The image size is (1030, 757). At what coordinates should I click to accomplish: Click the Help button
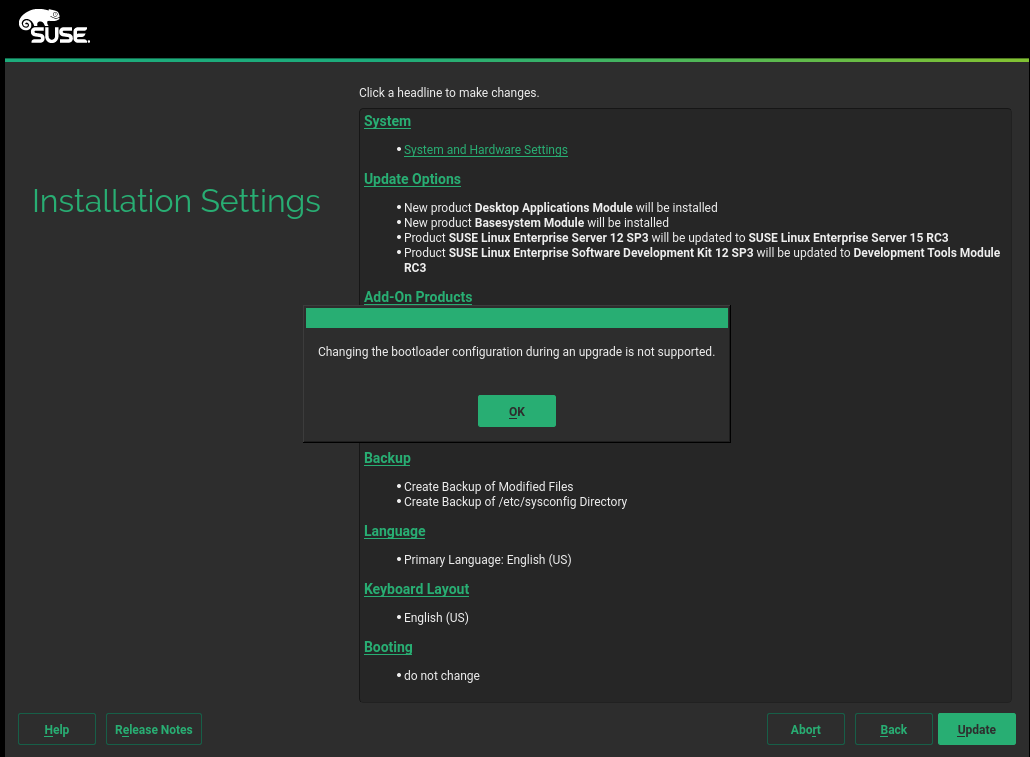coord(57,730)
